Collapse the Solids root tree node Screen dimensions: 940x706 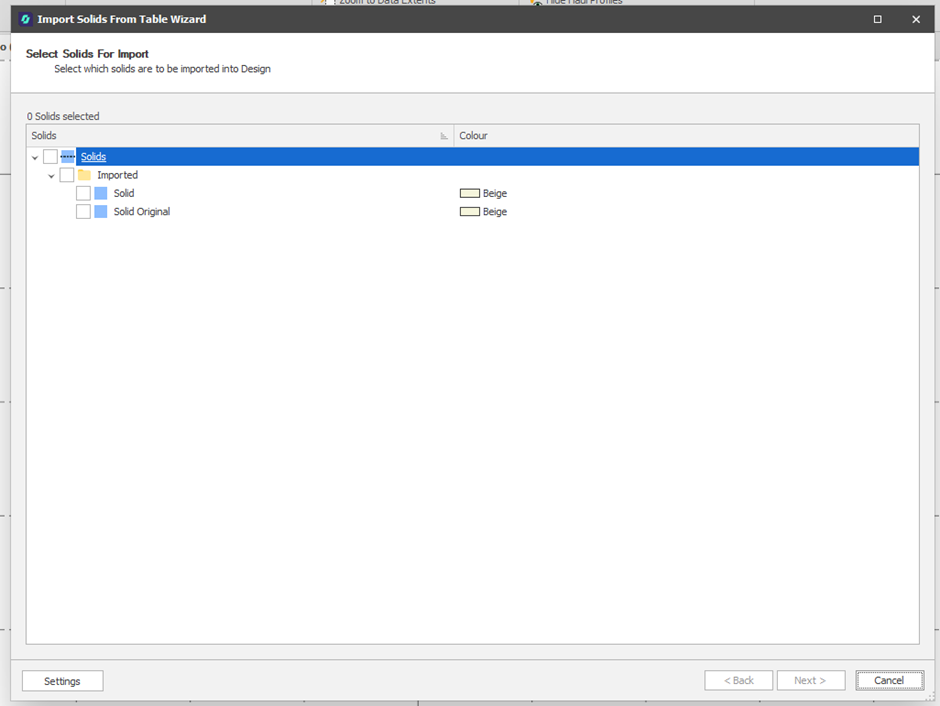point(35,157)
